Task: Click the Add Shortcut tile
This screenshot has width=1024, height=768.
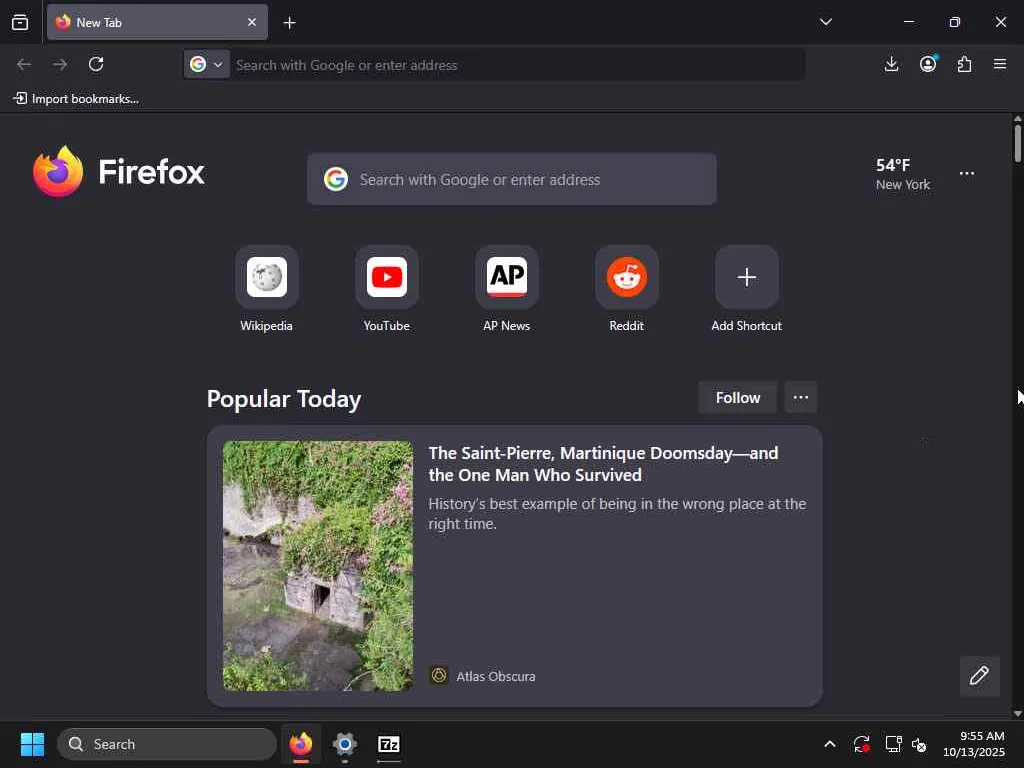Action: 746,289
